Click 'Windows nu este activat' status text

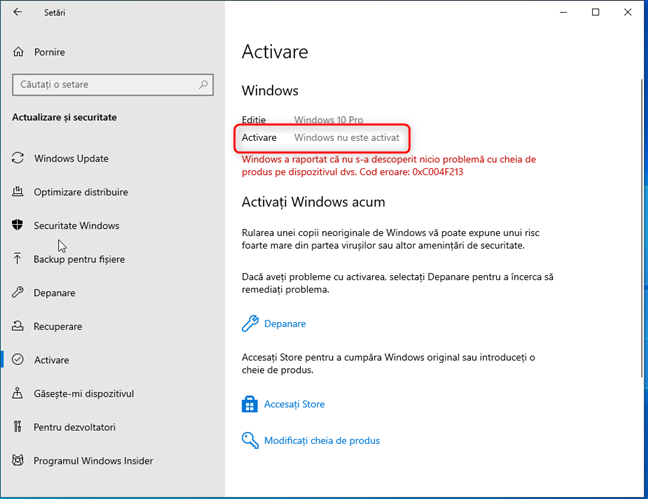coord(346,138)
